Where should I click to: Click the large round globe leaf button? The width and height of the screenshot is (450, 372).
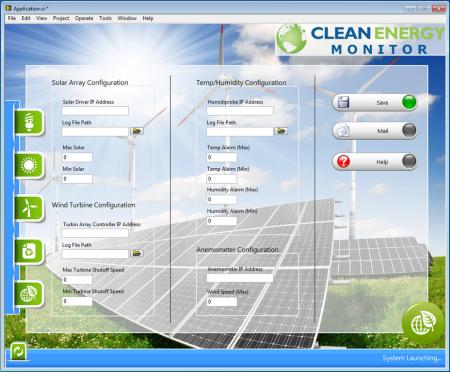[x=423, y=323]
